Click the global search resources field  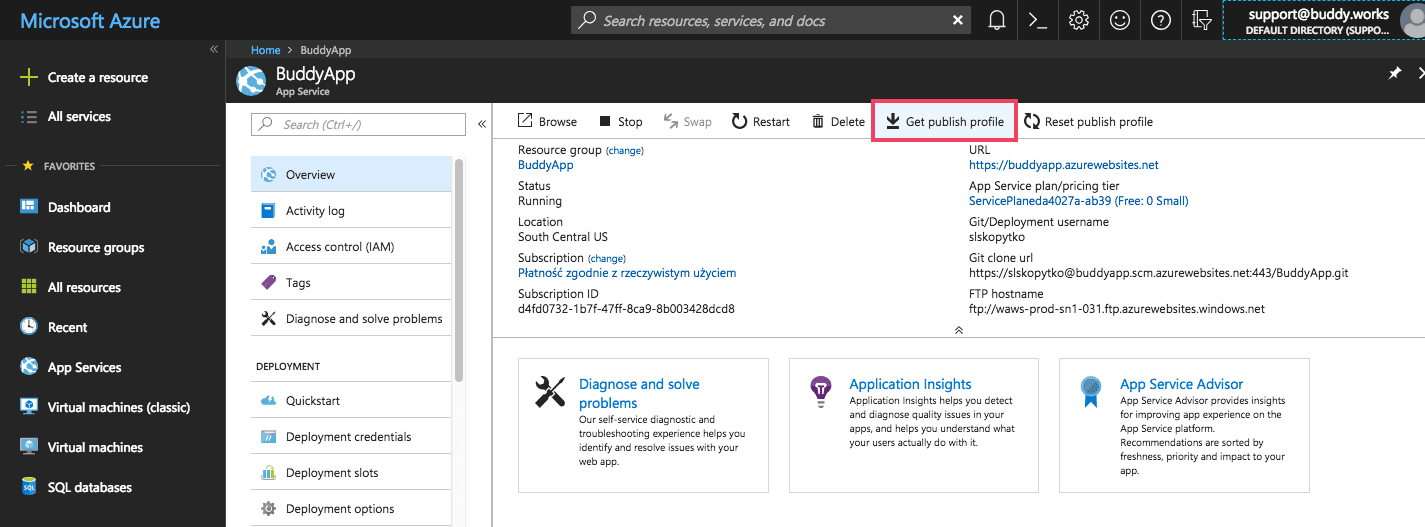click(x=770, y=20)
